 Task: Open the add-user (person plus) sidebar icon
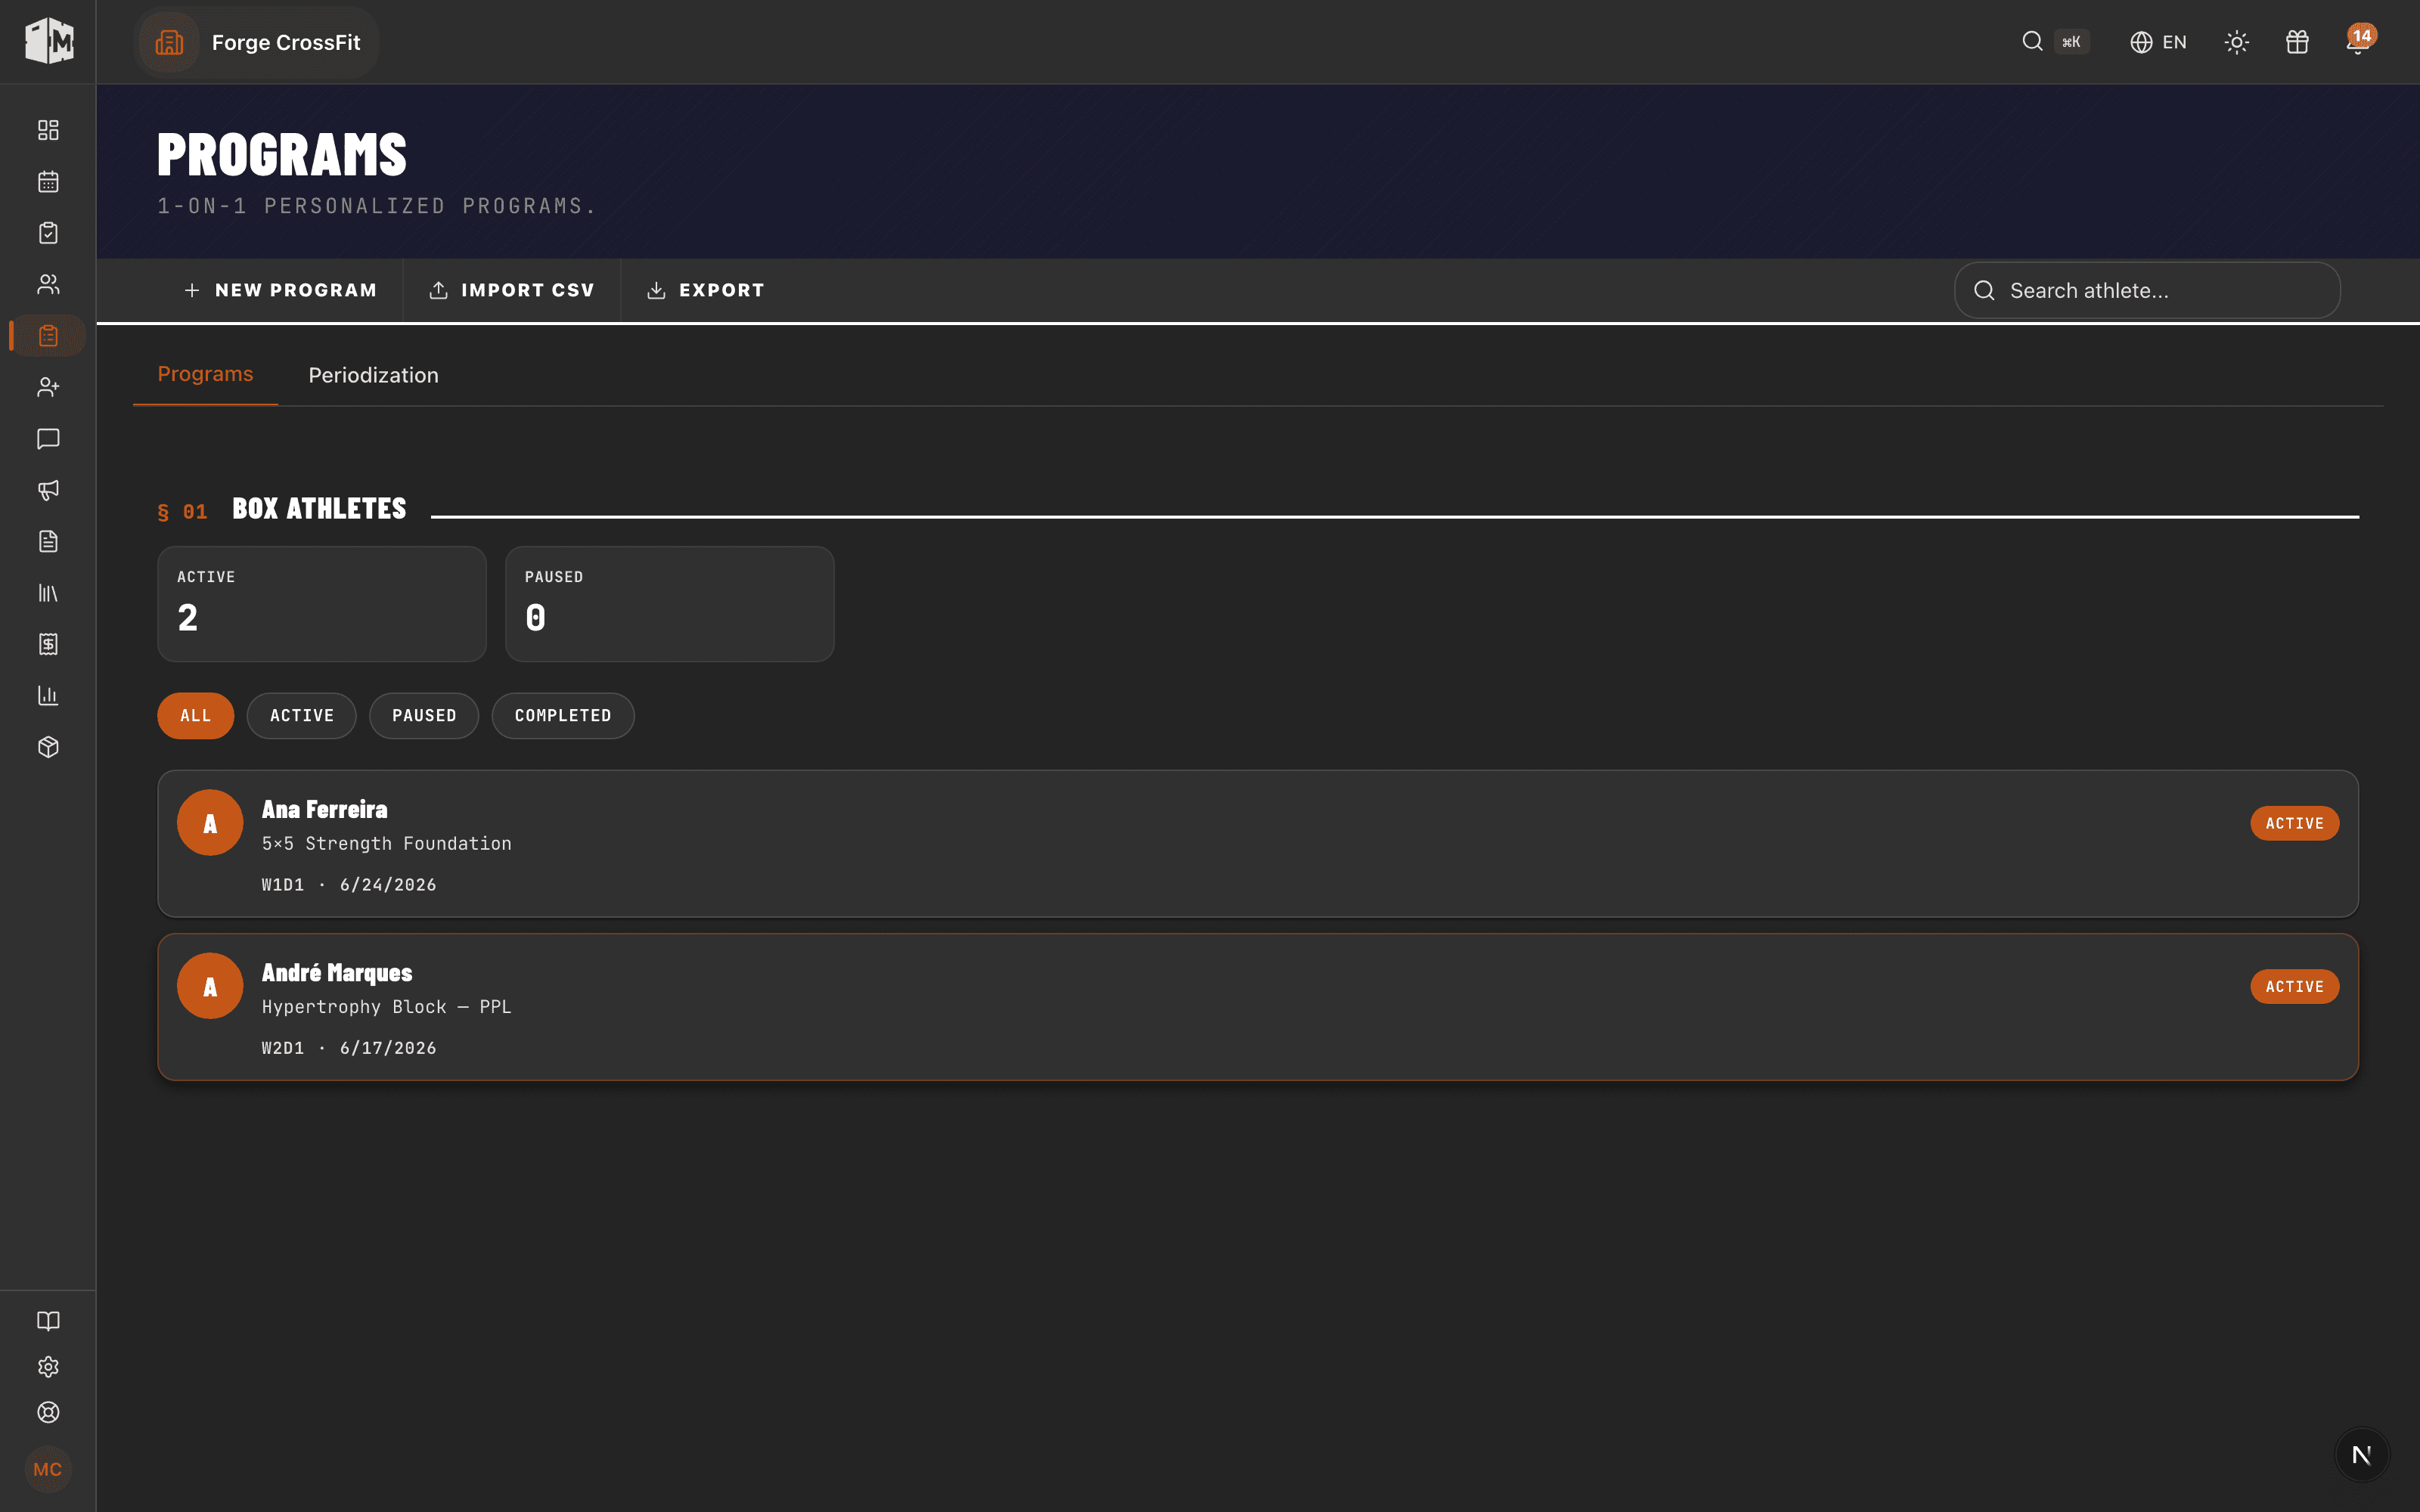click(x=48, y=387)
